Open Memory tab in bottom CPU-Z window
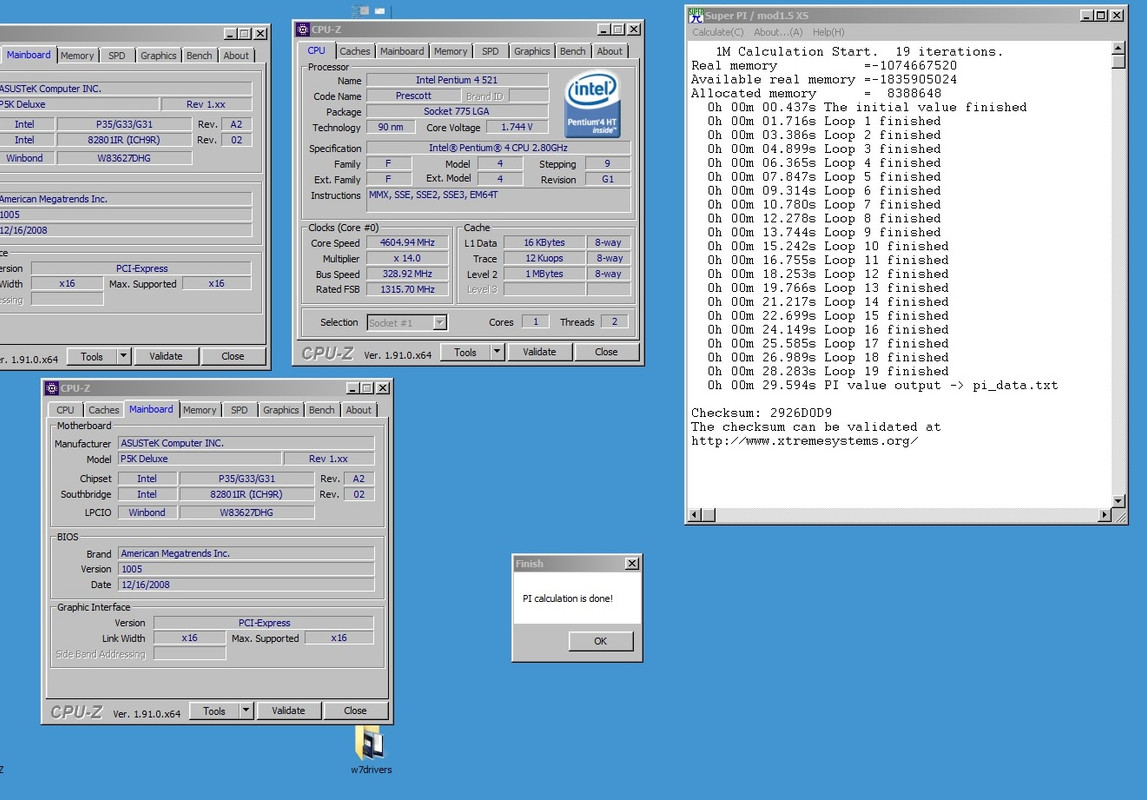 [200, 410]
